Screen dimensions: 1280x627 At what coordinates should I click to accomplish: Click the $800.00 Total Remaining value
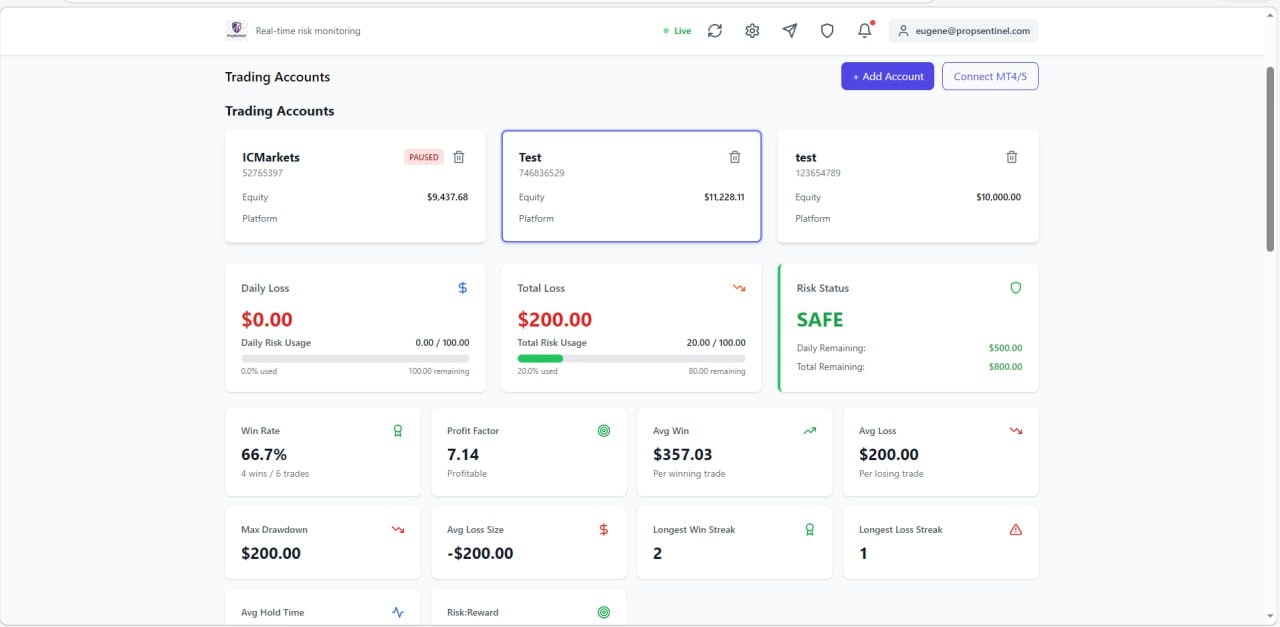1005,367
